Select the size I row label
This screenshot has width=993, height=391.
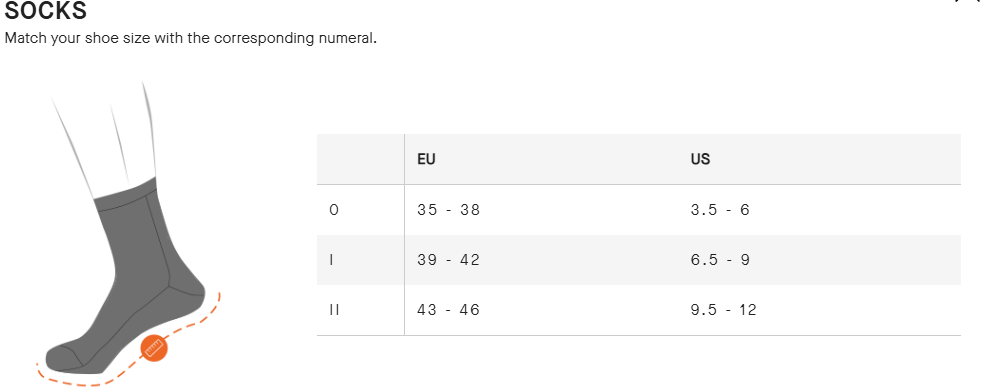point(331,260)
